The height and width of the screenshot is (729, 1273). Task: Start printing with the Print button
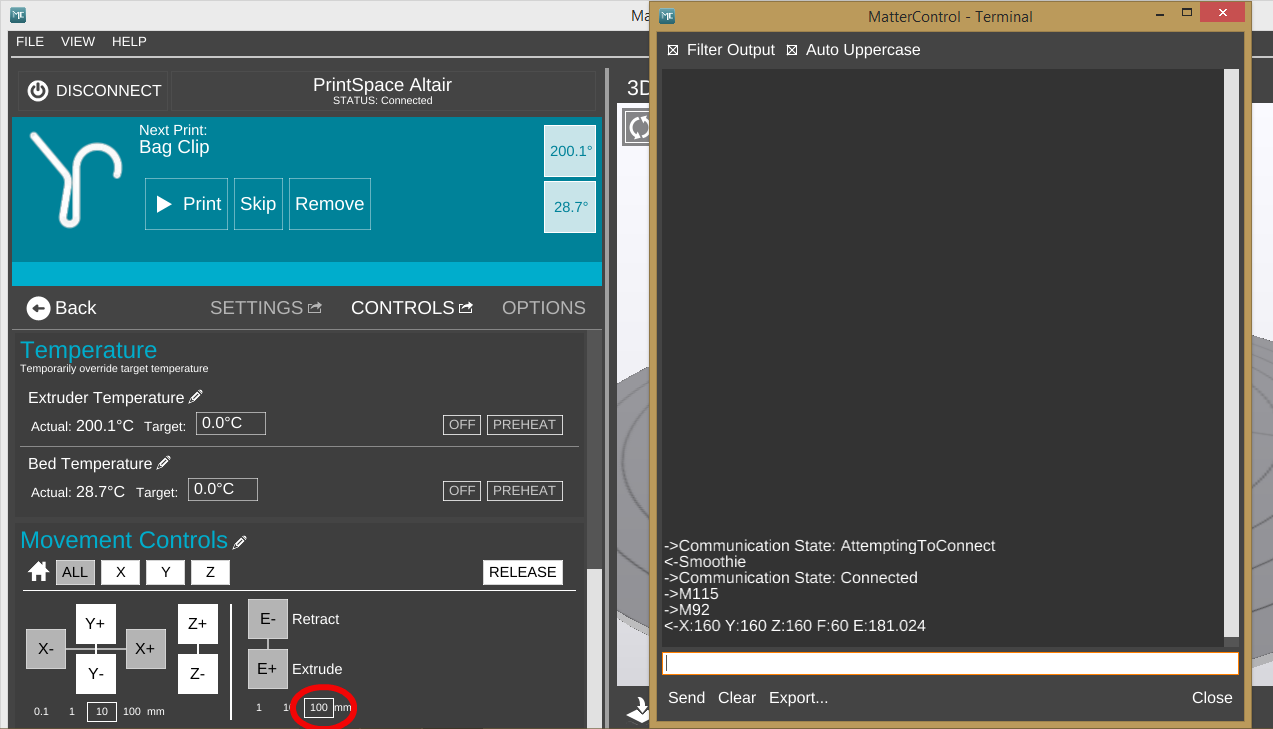tap(187, 204)
